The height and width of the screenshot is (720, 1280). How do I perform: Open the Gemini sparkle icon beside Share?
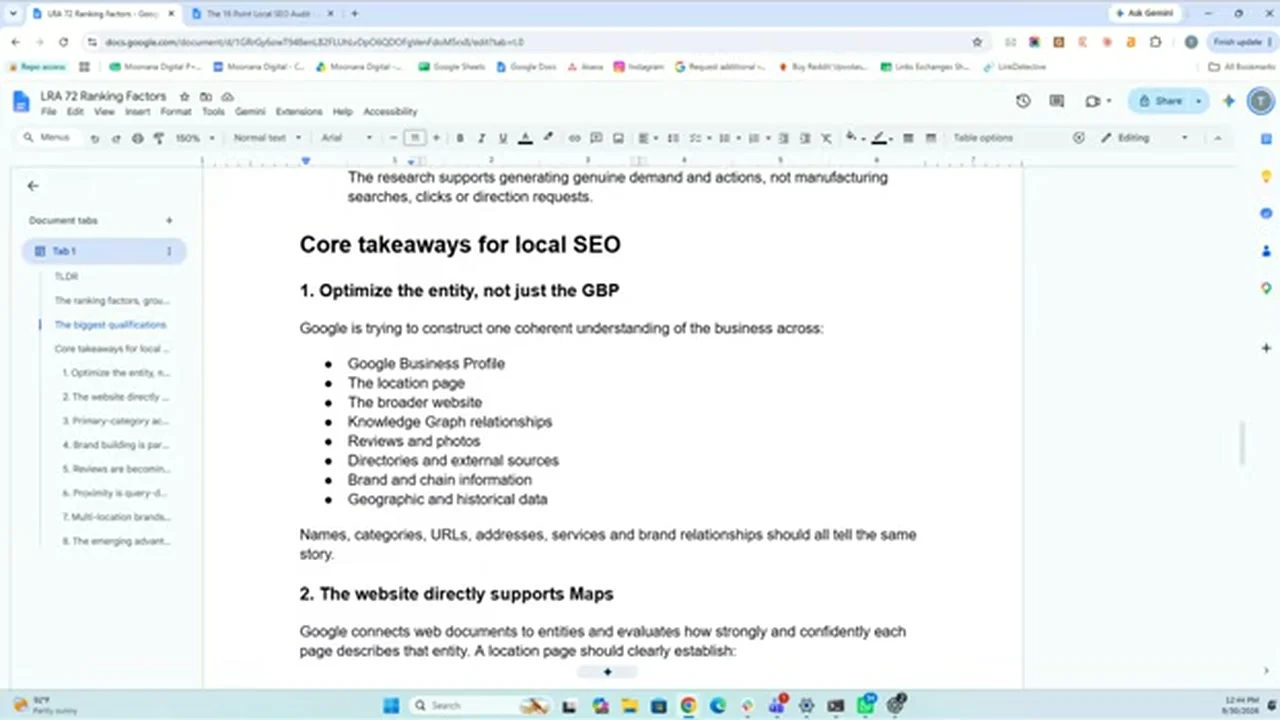pyautogui.click(x=1229, y=101)
